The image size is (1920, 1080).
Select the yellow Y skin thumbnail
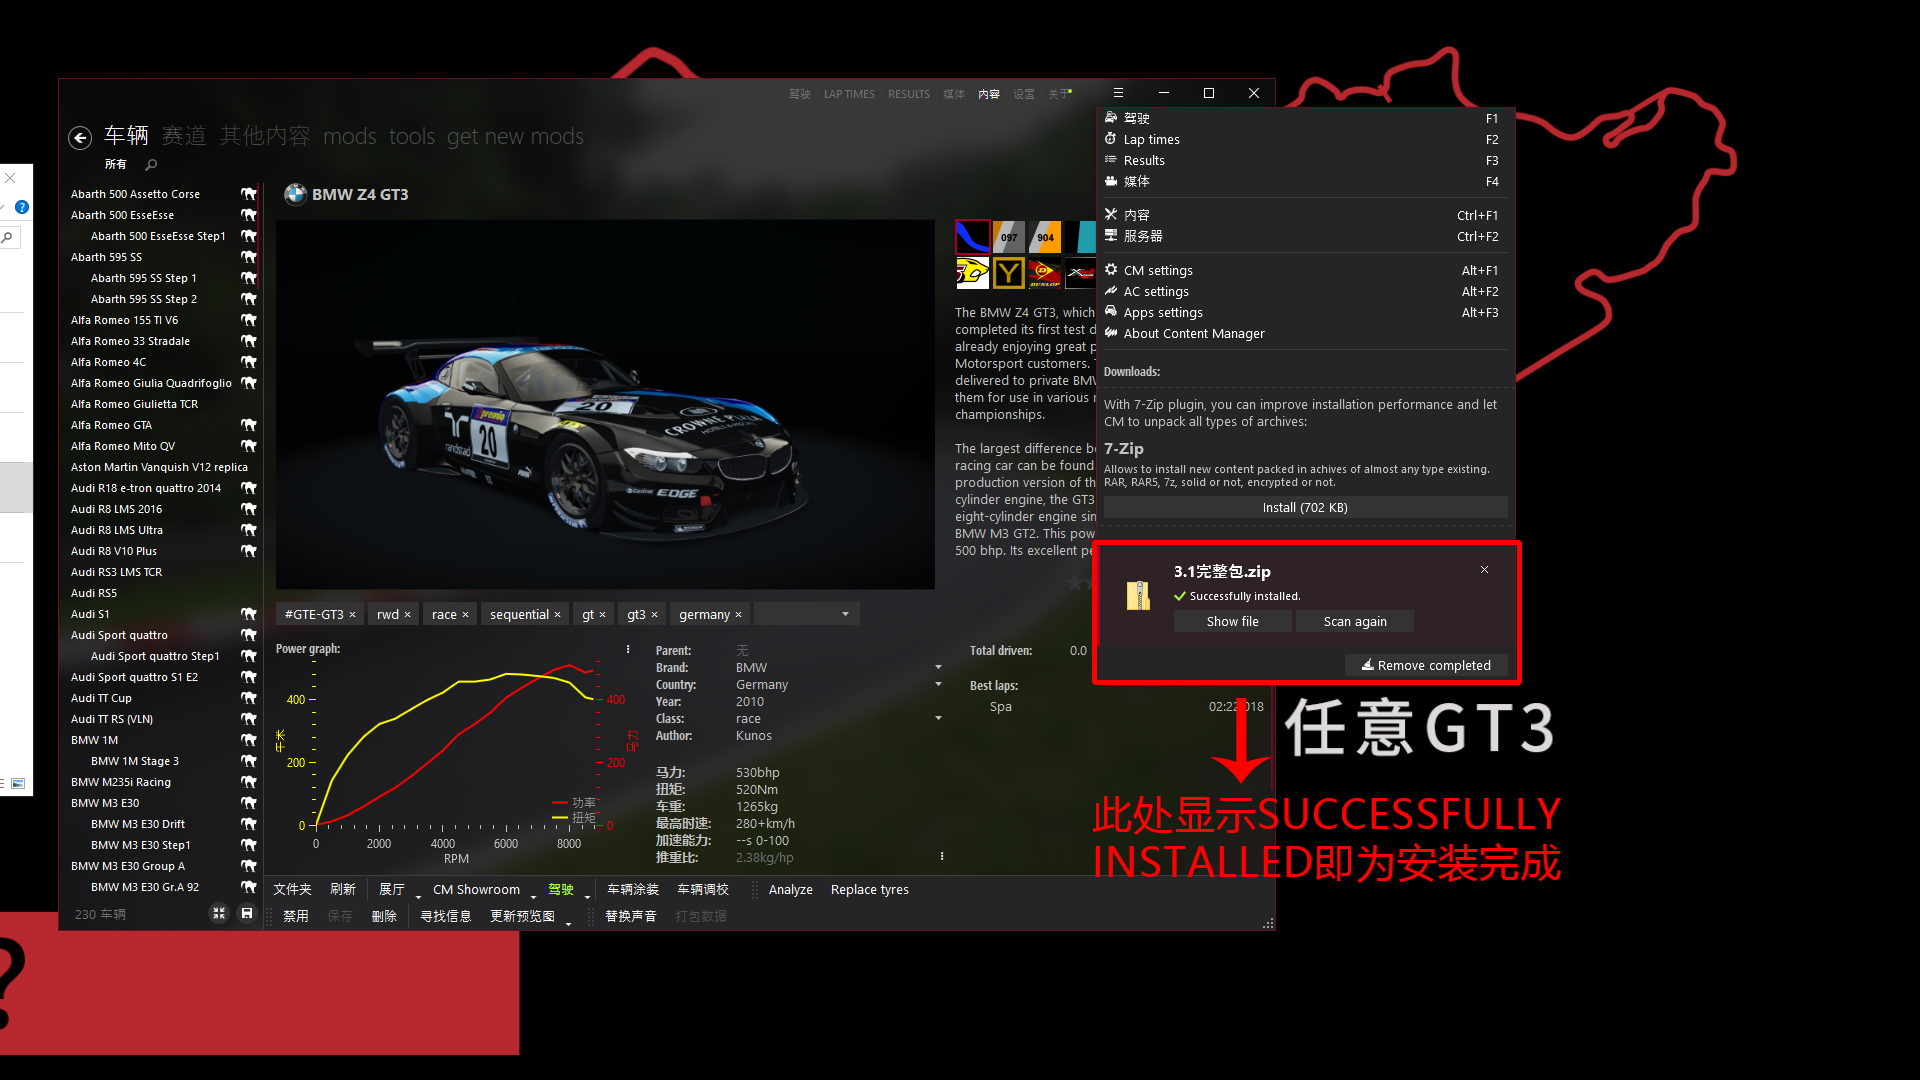(1008, 273)
